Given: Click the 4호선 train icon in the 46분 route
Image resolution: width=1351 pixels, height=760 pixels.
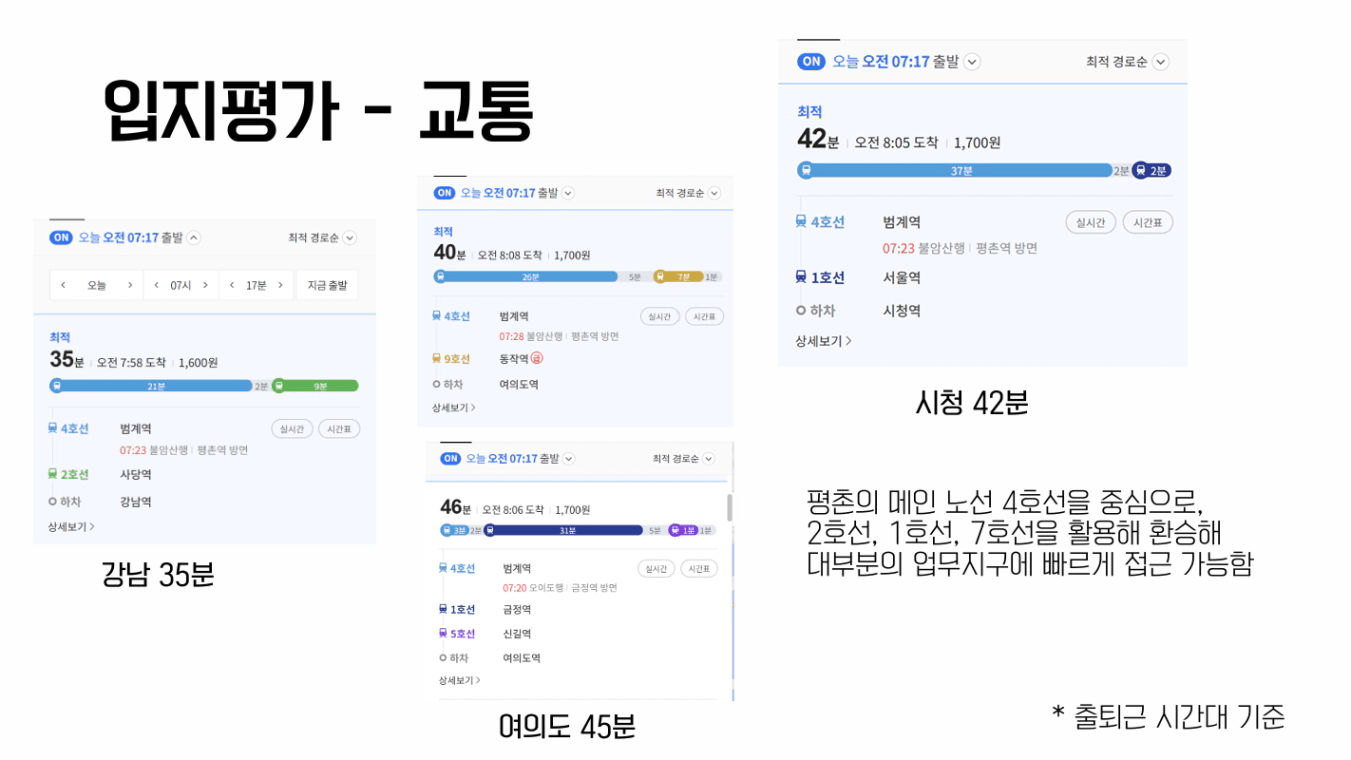Looking at the screenshot, I should [x=443, y=568].
